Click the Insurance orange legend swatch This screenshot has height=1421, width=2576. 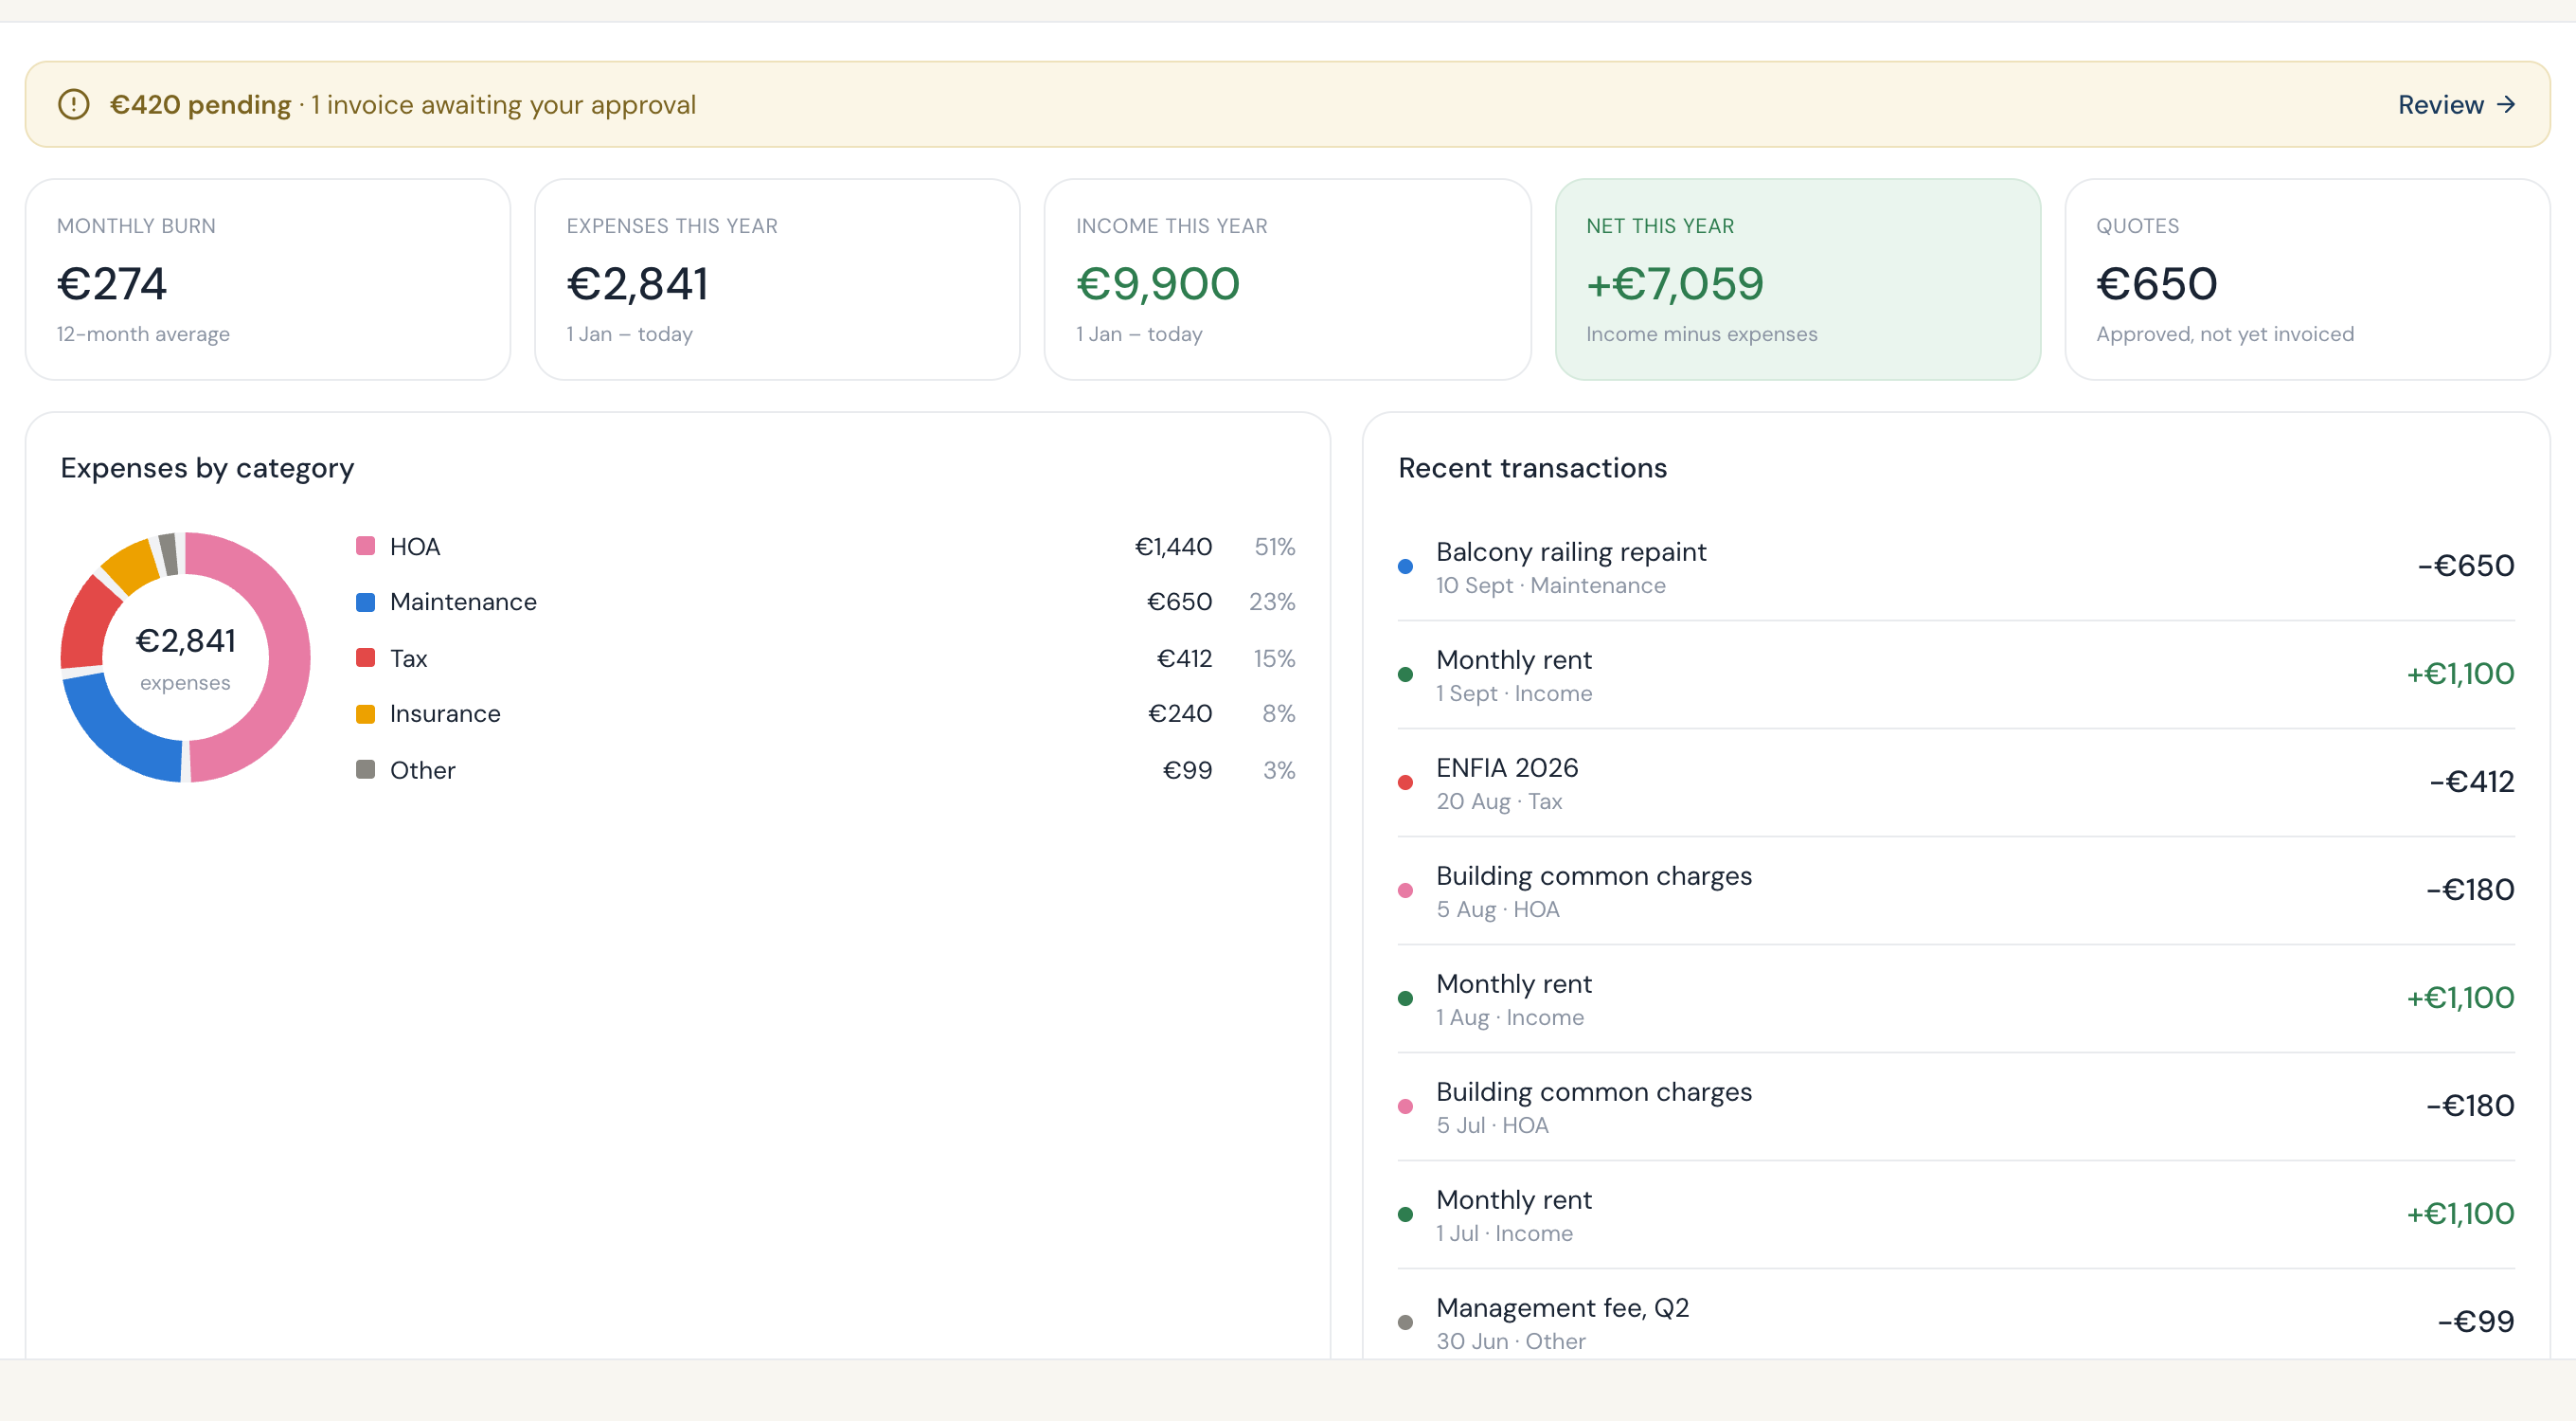click(x=366, y=714)
